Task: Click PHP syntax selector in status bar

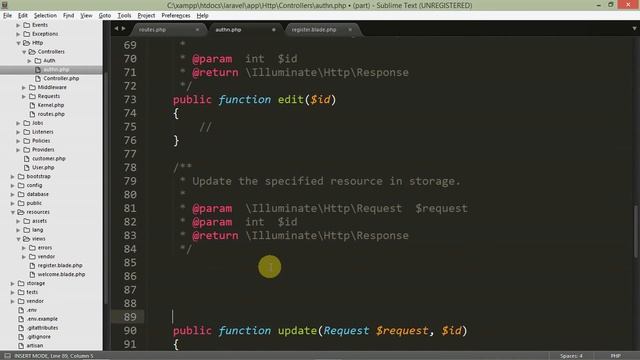Action: (616, 356)
